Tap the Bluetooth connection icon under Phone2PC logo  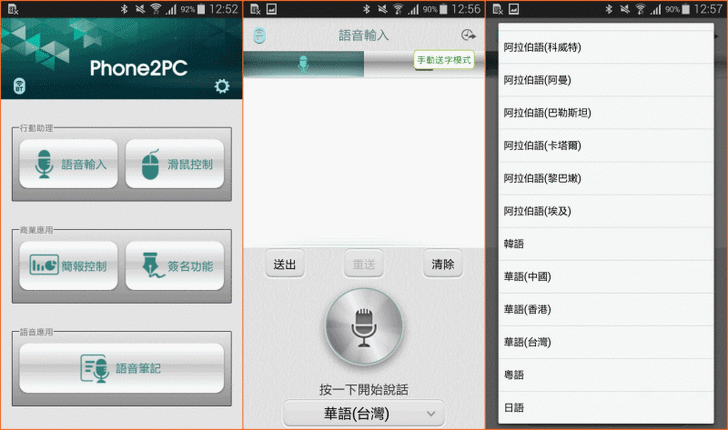click(x=20, y=86)
